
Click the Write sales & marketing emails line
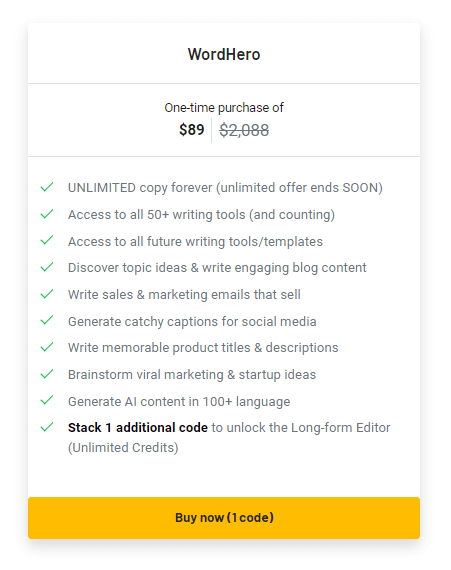tap(184, 294)
